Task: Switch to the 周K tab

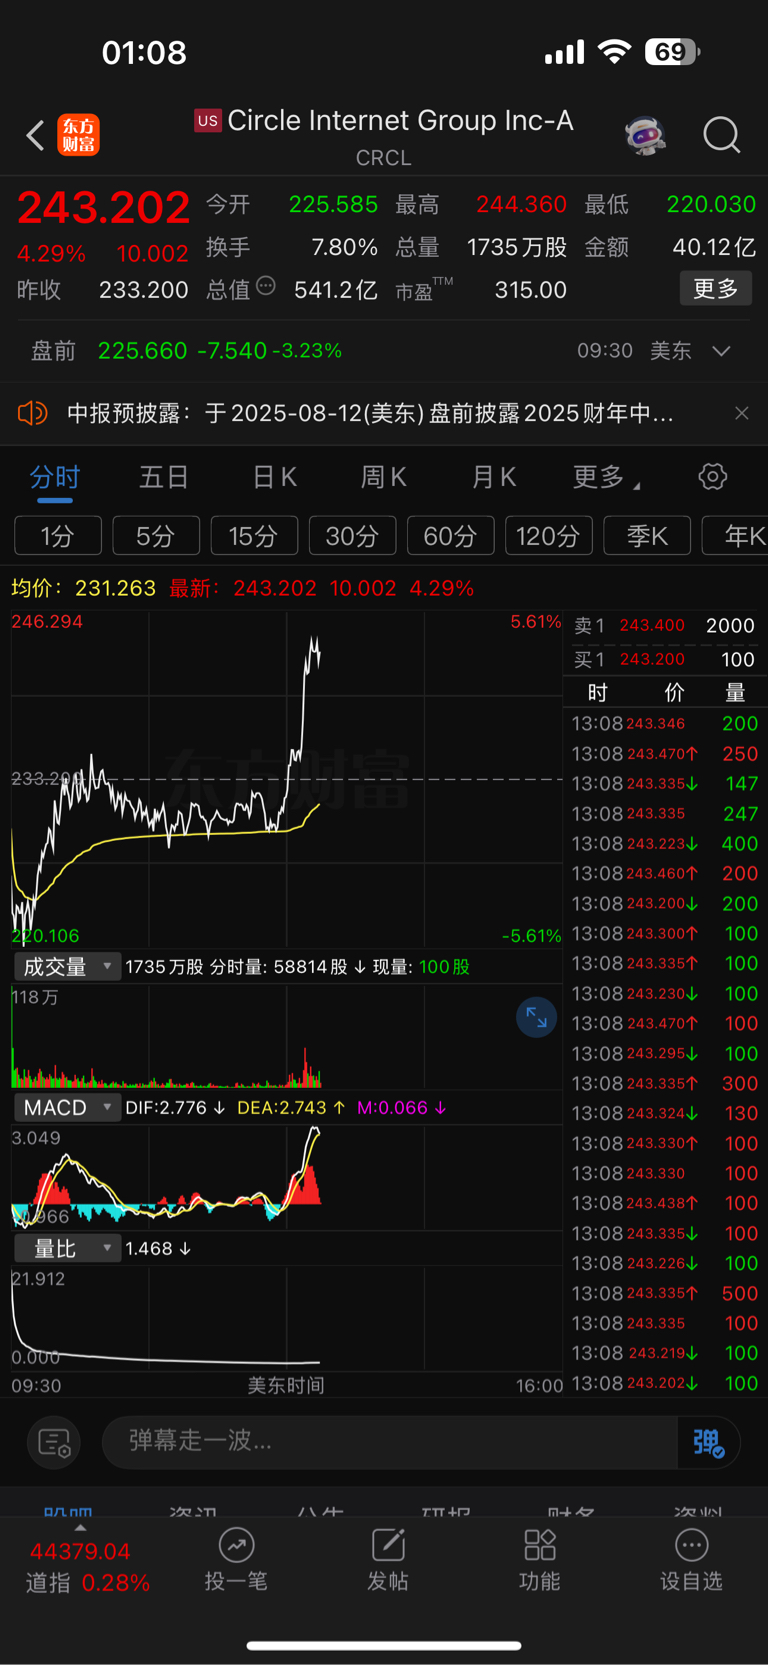Action: click(x=384, y=477)
